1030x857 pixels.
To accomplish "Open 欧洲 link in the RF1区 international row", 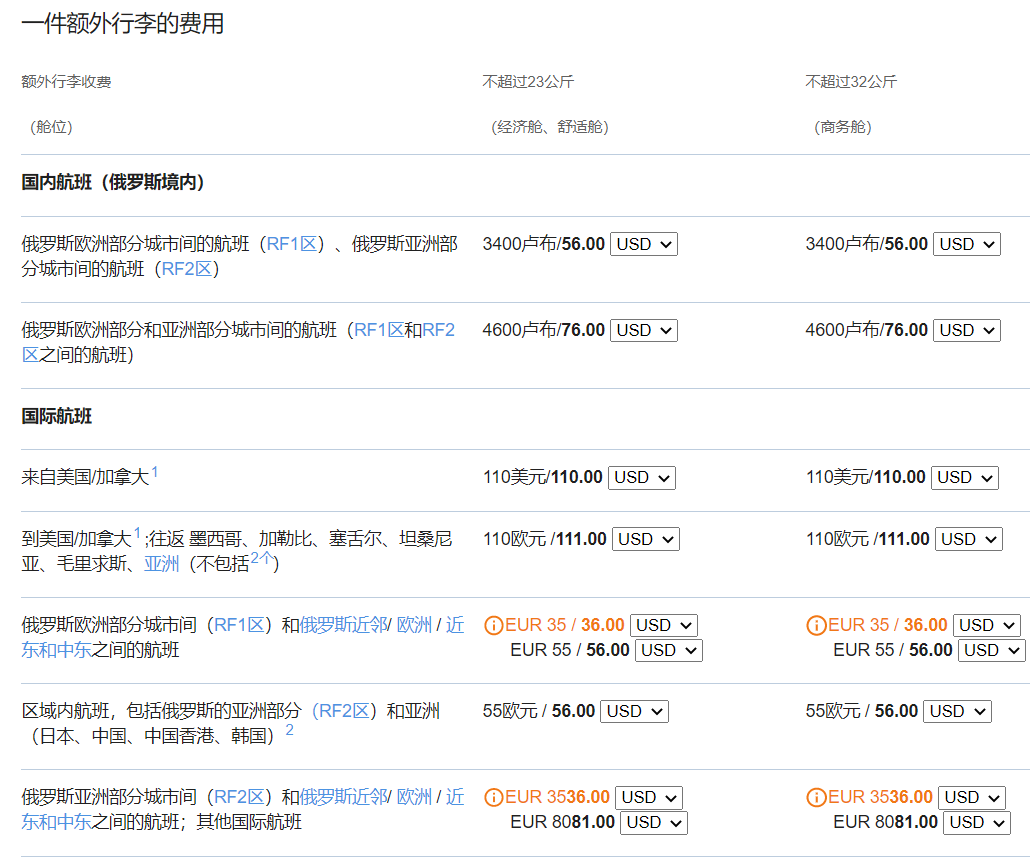I will pos(414,626).
